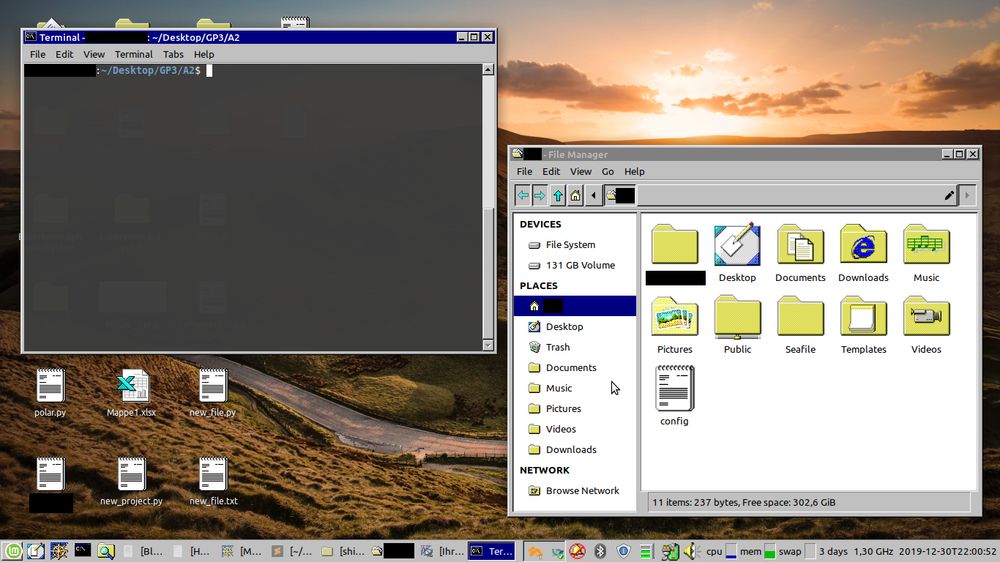1000x562 pixels.
Task: Open the Downloads folder with the globe icon
Action: point(863,253)
